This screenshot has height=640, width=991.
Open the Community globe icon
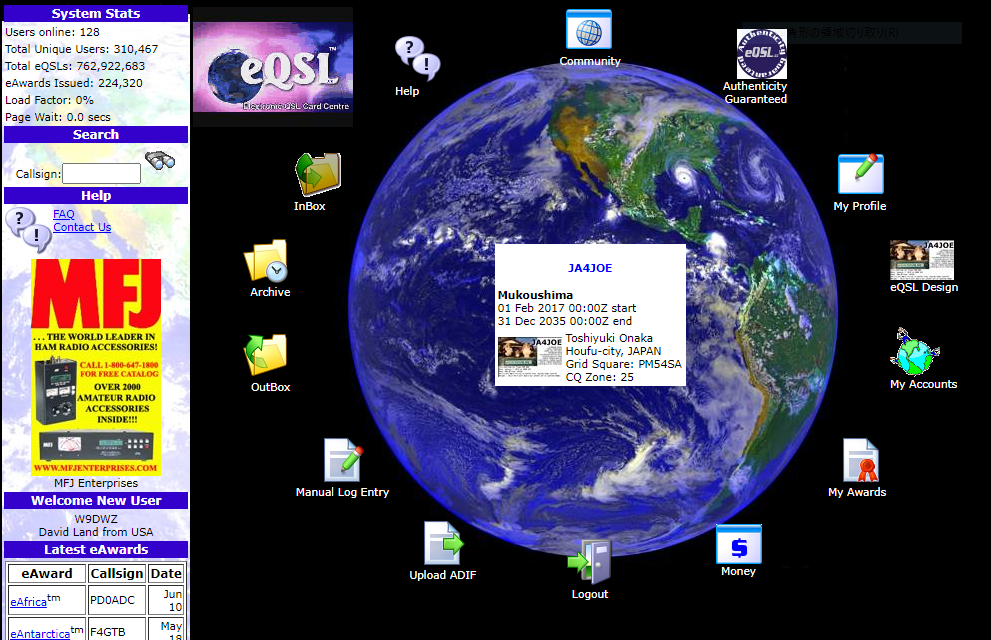(x=588, y=29)
